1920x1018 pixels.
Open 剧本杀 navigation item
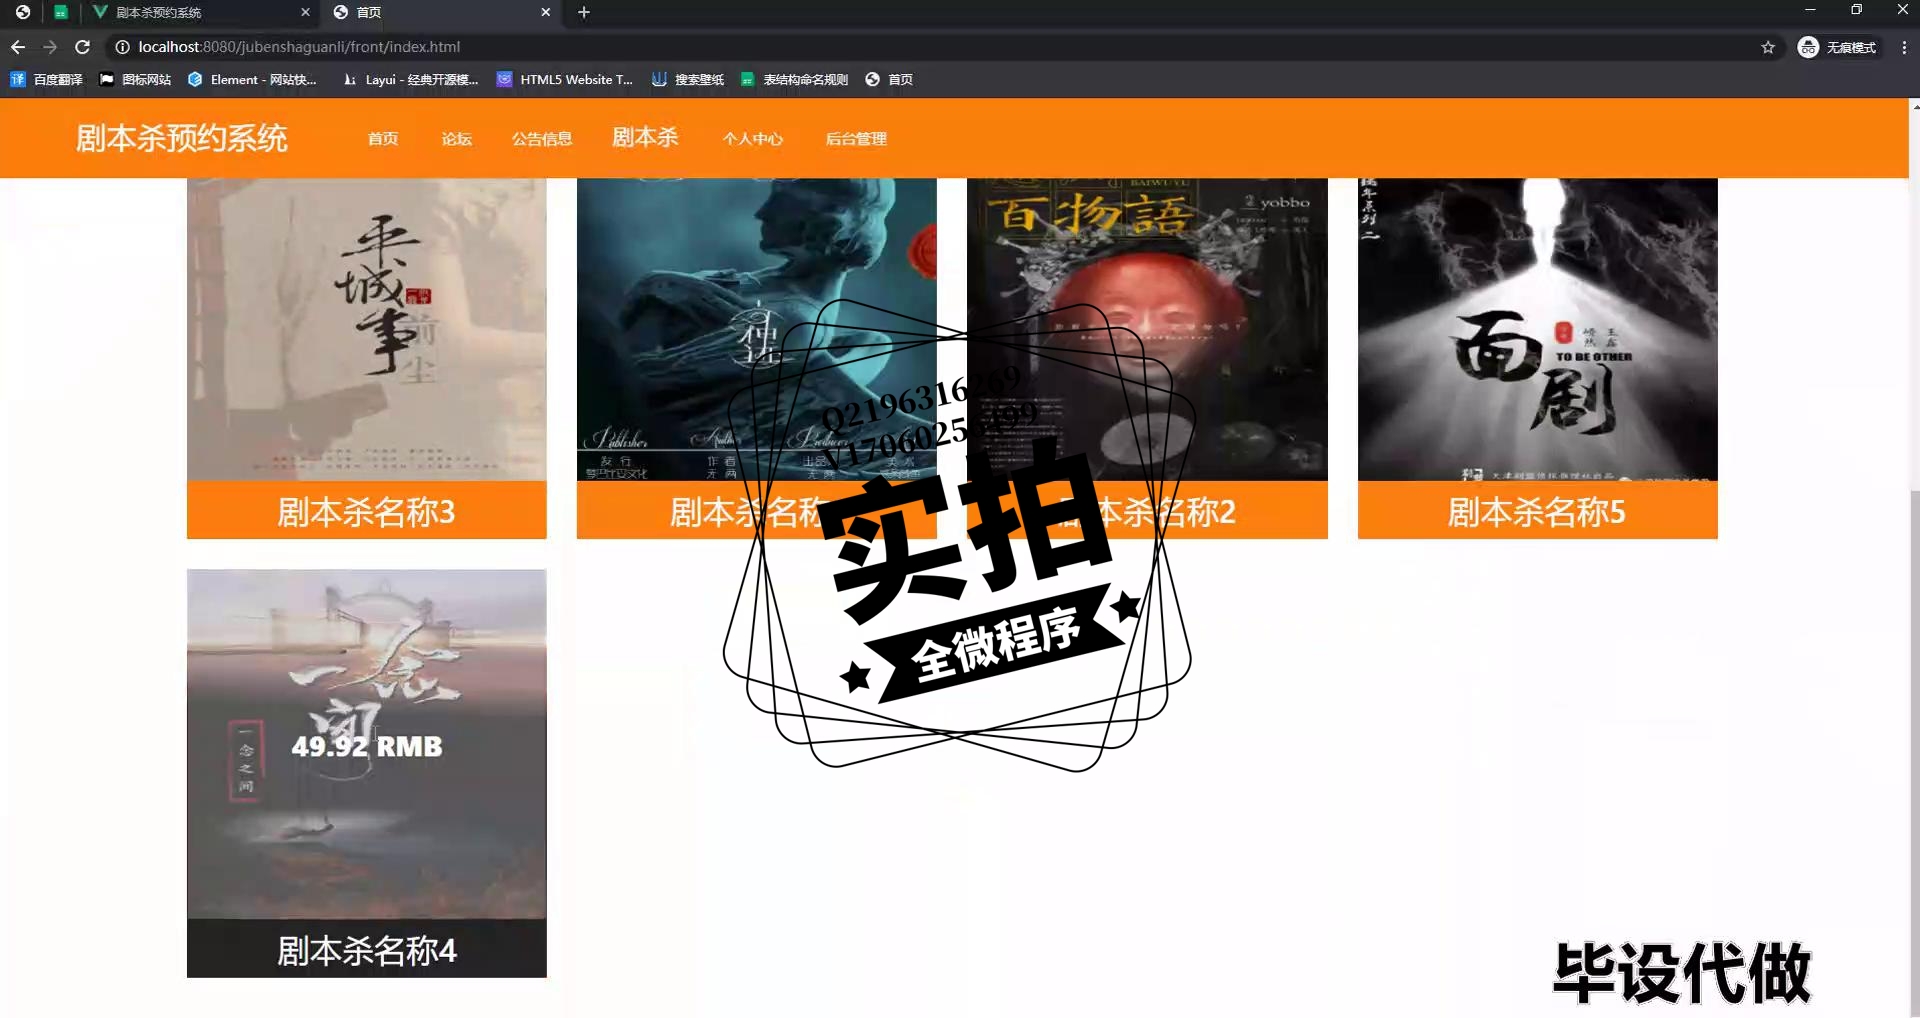(645, 137)
